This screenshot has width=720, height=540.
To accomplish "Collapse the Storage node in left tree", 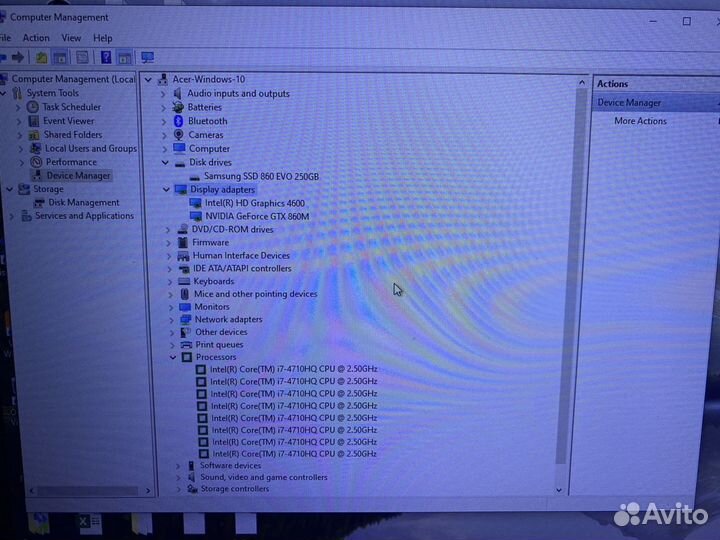I will click(x=10, y=189).
